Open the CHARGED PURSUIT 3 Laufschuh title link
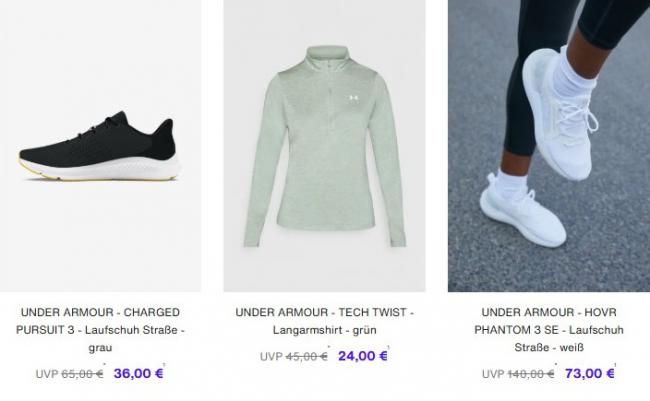Viewport: 650px width, 401px height. (x=100, y=330)
